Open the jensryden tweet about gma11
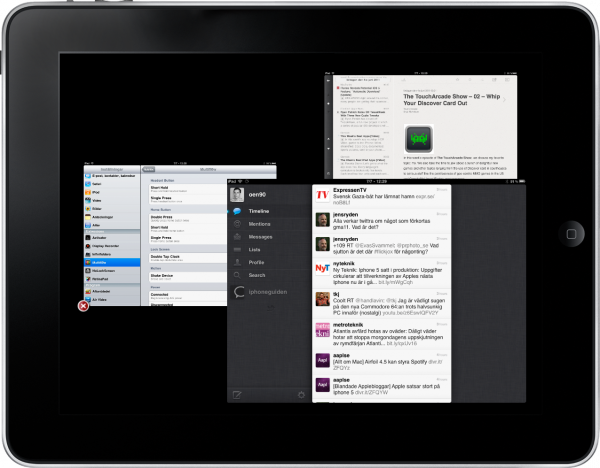 (382, 221)
